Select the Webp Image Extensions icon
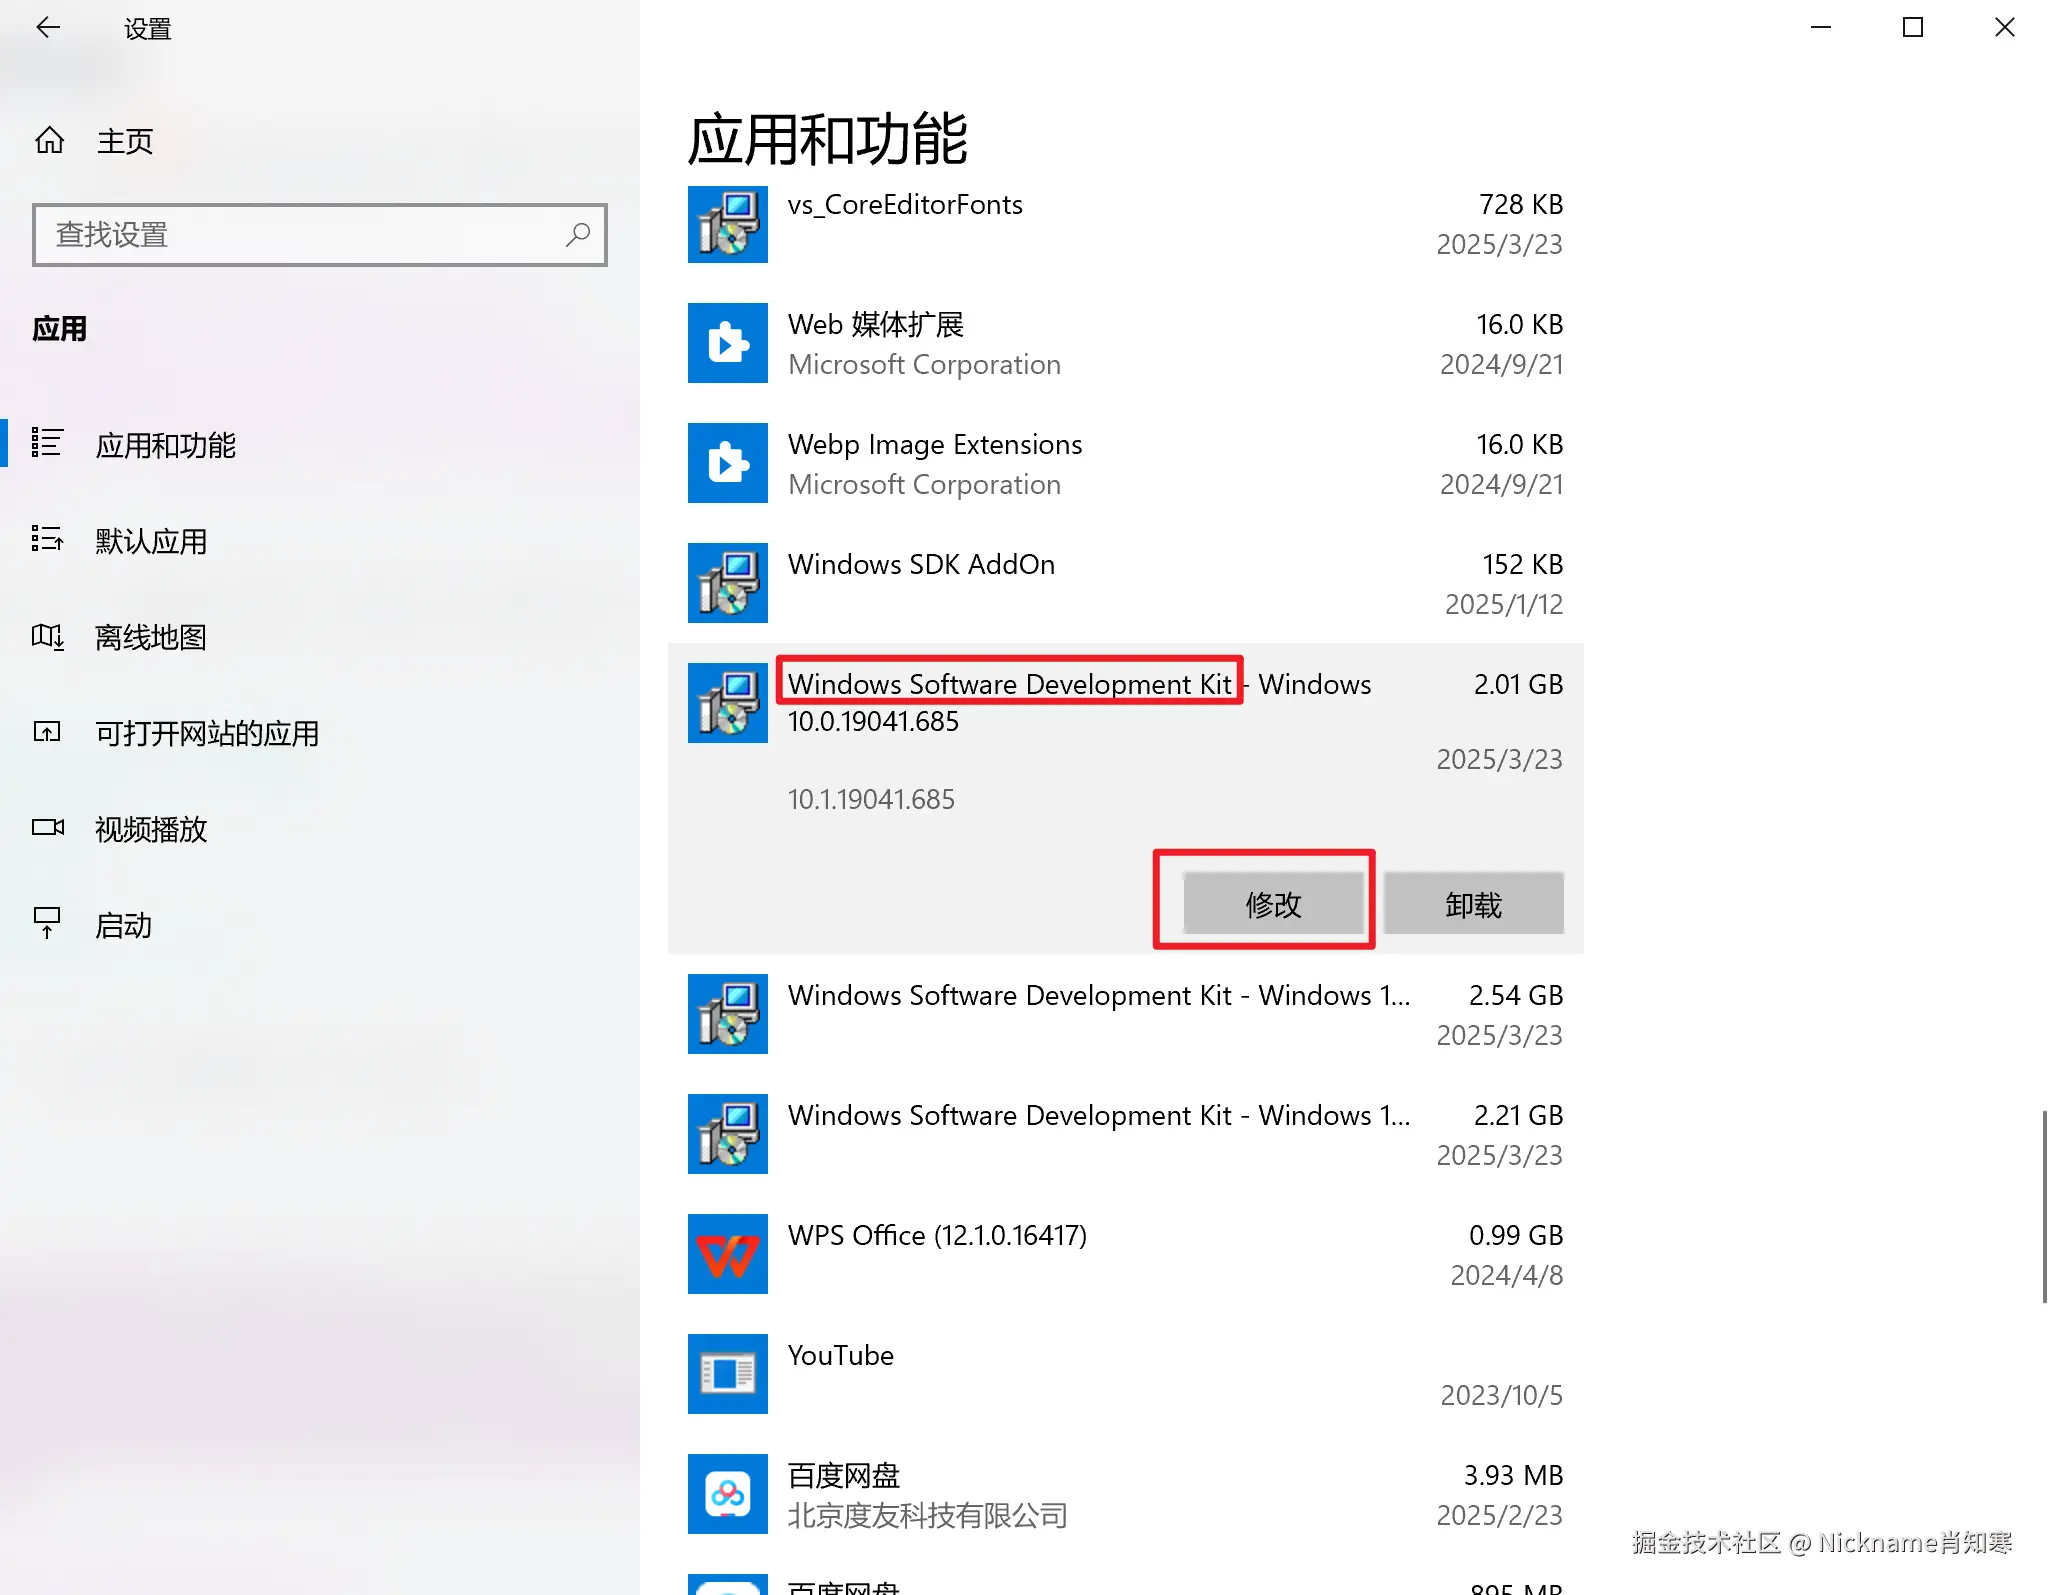The height and width of the screenshot is (1595, 2051). coord(728,463)
